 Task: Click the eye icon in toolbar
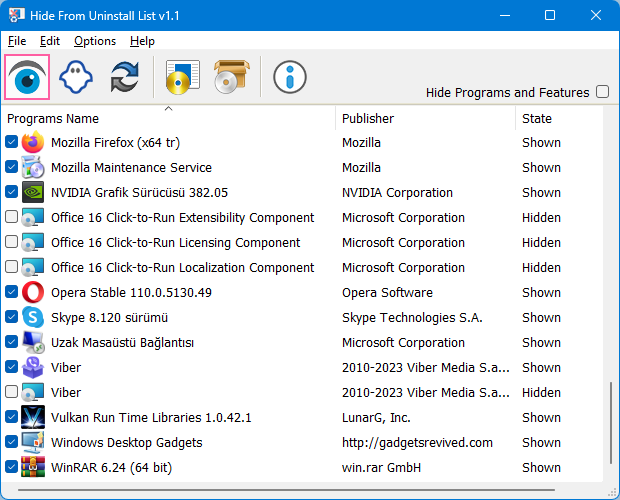[27, 77]
